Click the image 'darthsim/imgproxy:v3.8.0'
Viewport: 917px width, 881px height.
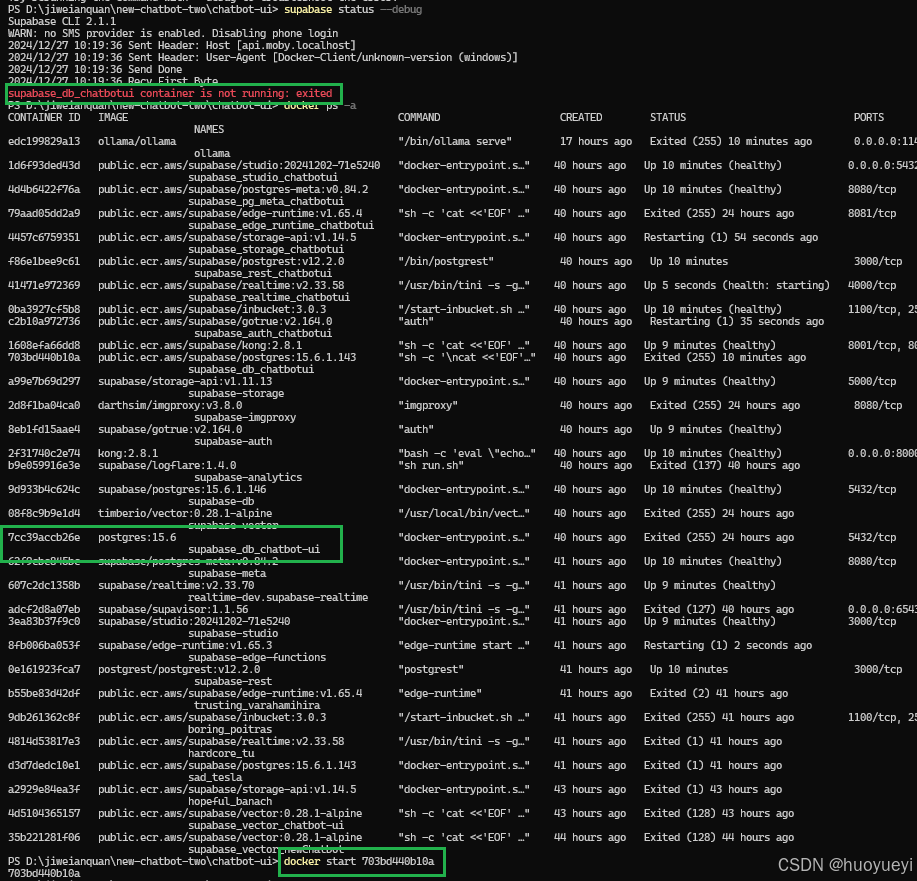(170, 405)
